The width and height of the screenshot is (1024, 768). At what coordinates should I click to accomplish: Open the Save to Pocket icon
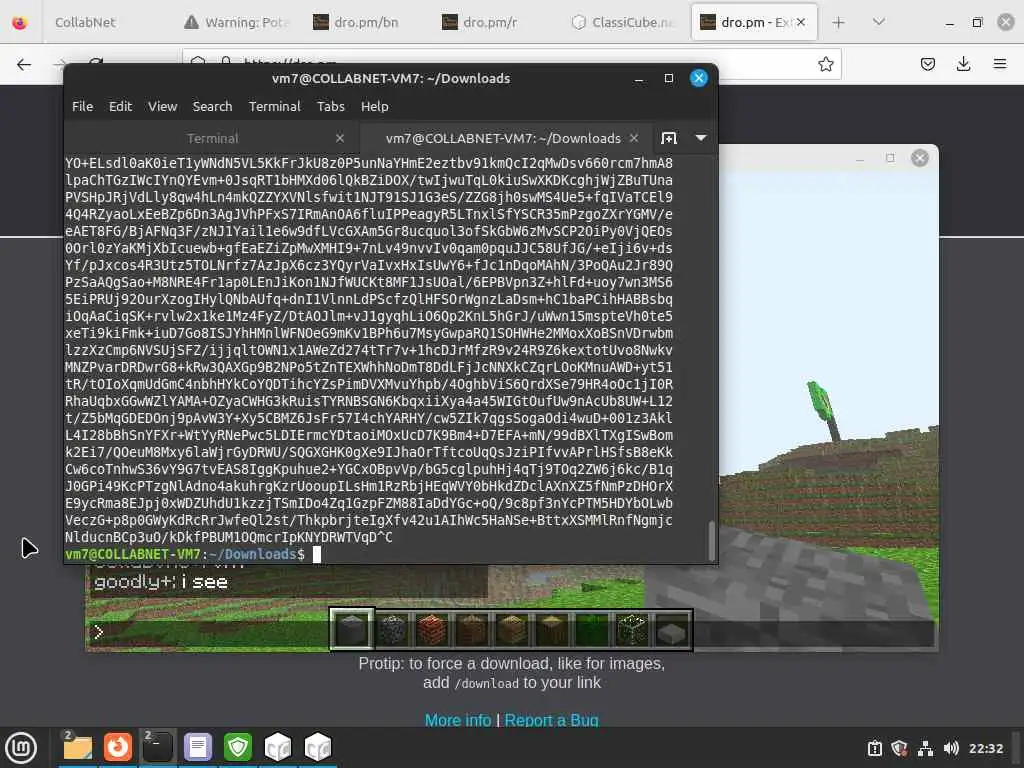(x=927, y=64)
